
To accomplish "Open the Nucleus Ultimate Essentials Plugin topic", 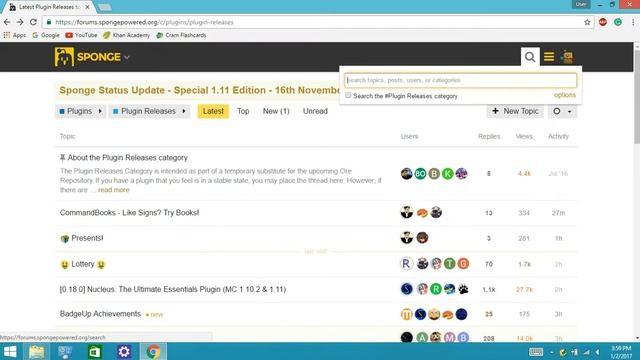I will (173, 289).
